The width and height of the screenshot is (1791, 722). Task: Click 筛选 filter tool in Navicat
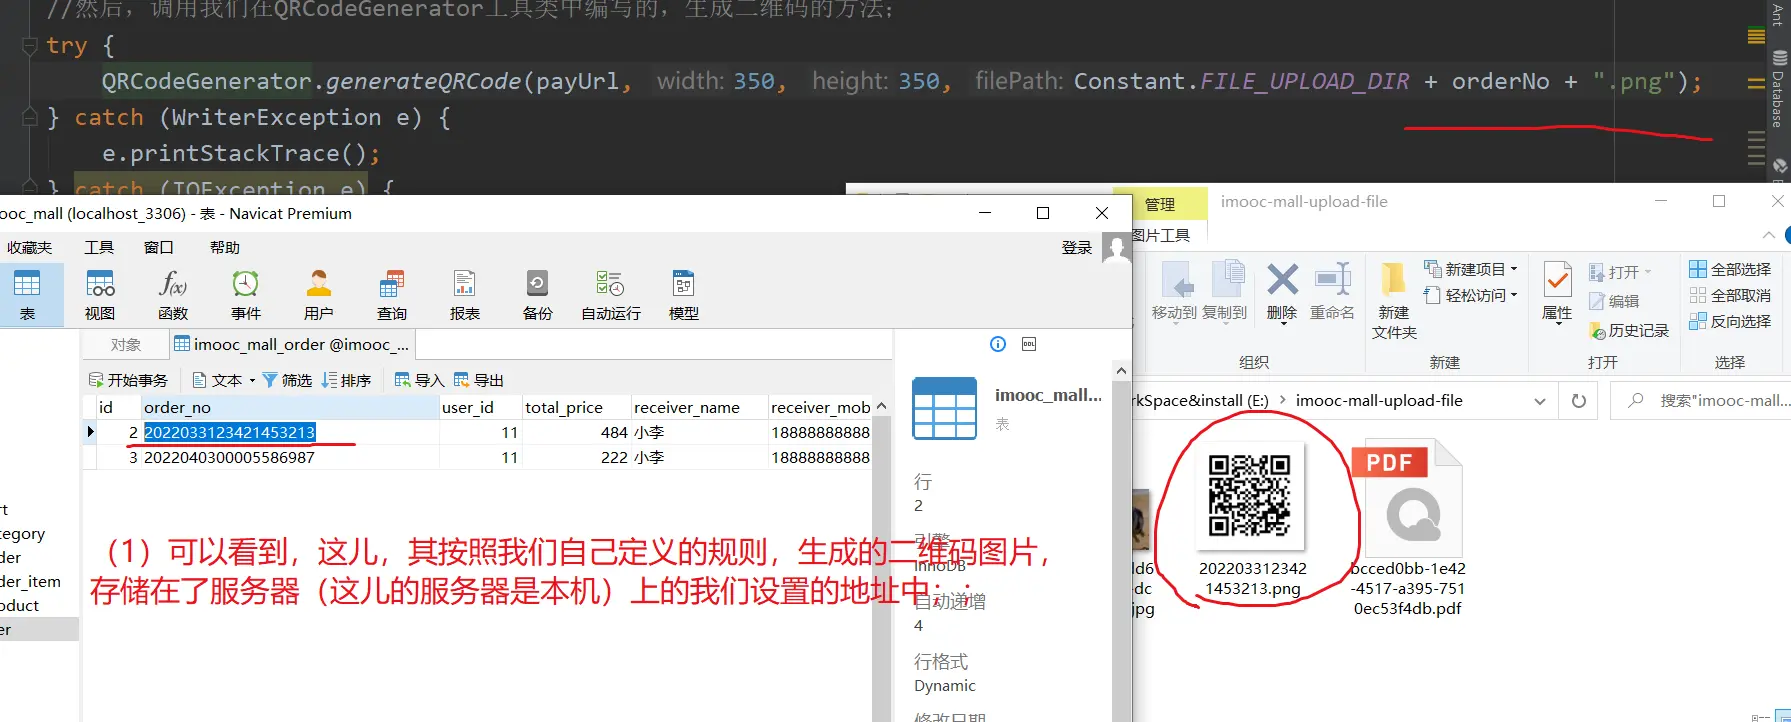tap(287, 380)
